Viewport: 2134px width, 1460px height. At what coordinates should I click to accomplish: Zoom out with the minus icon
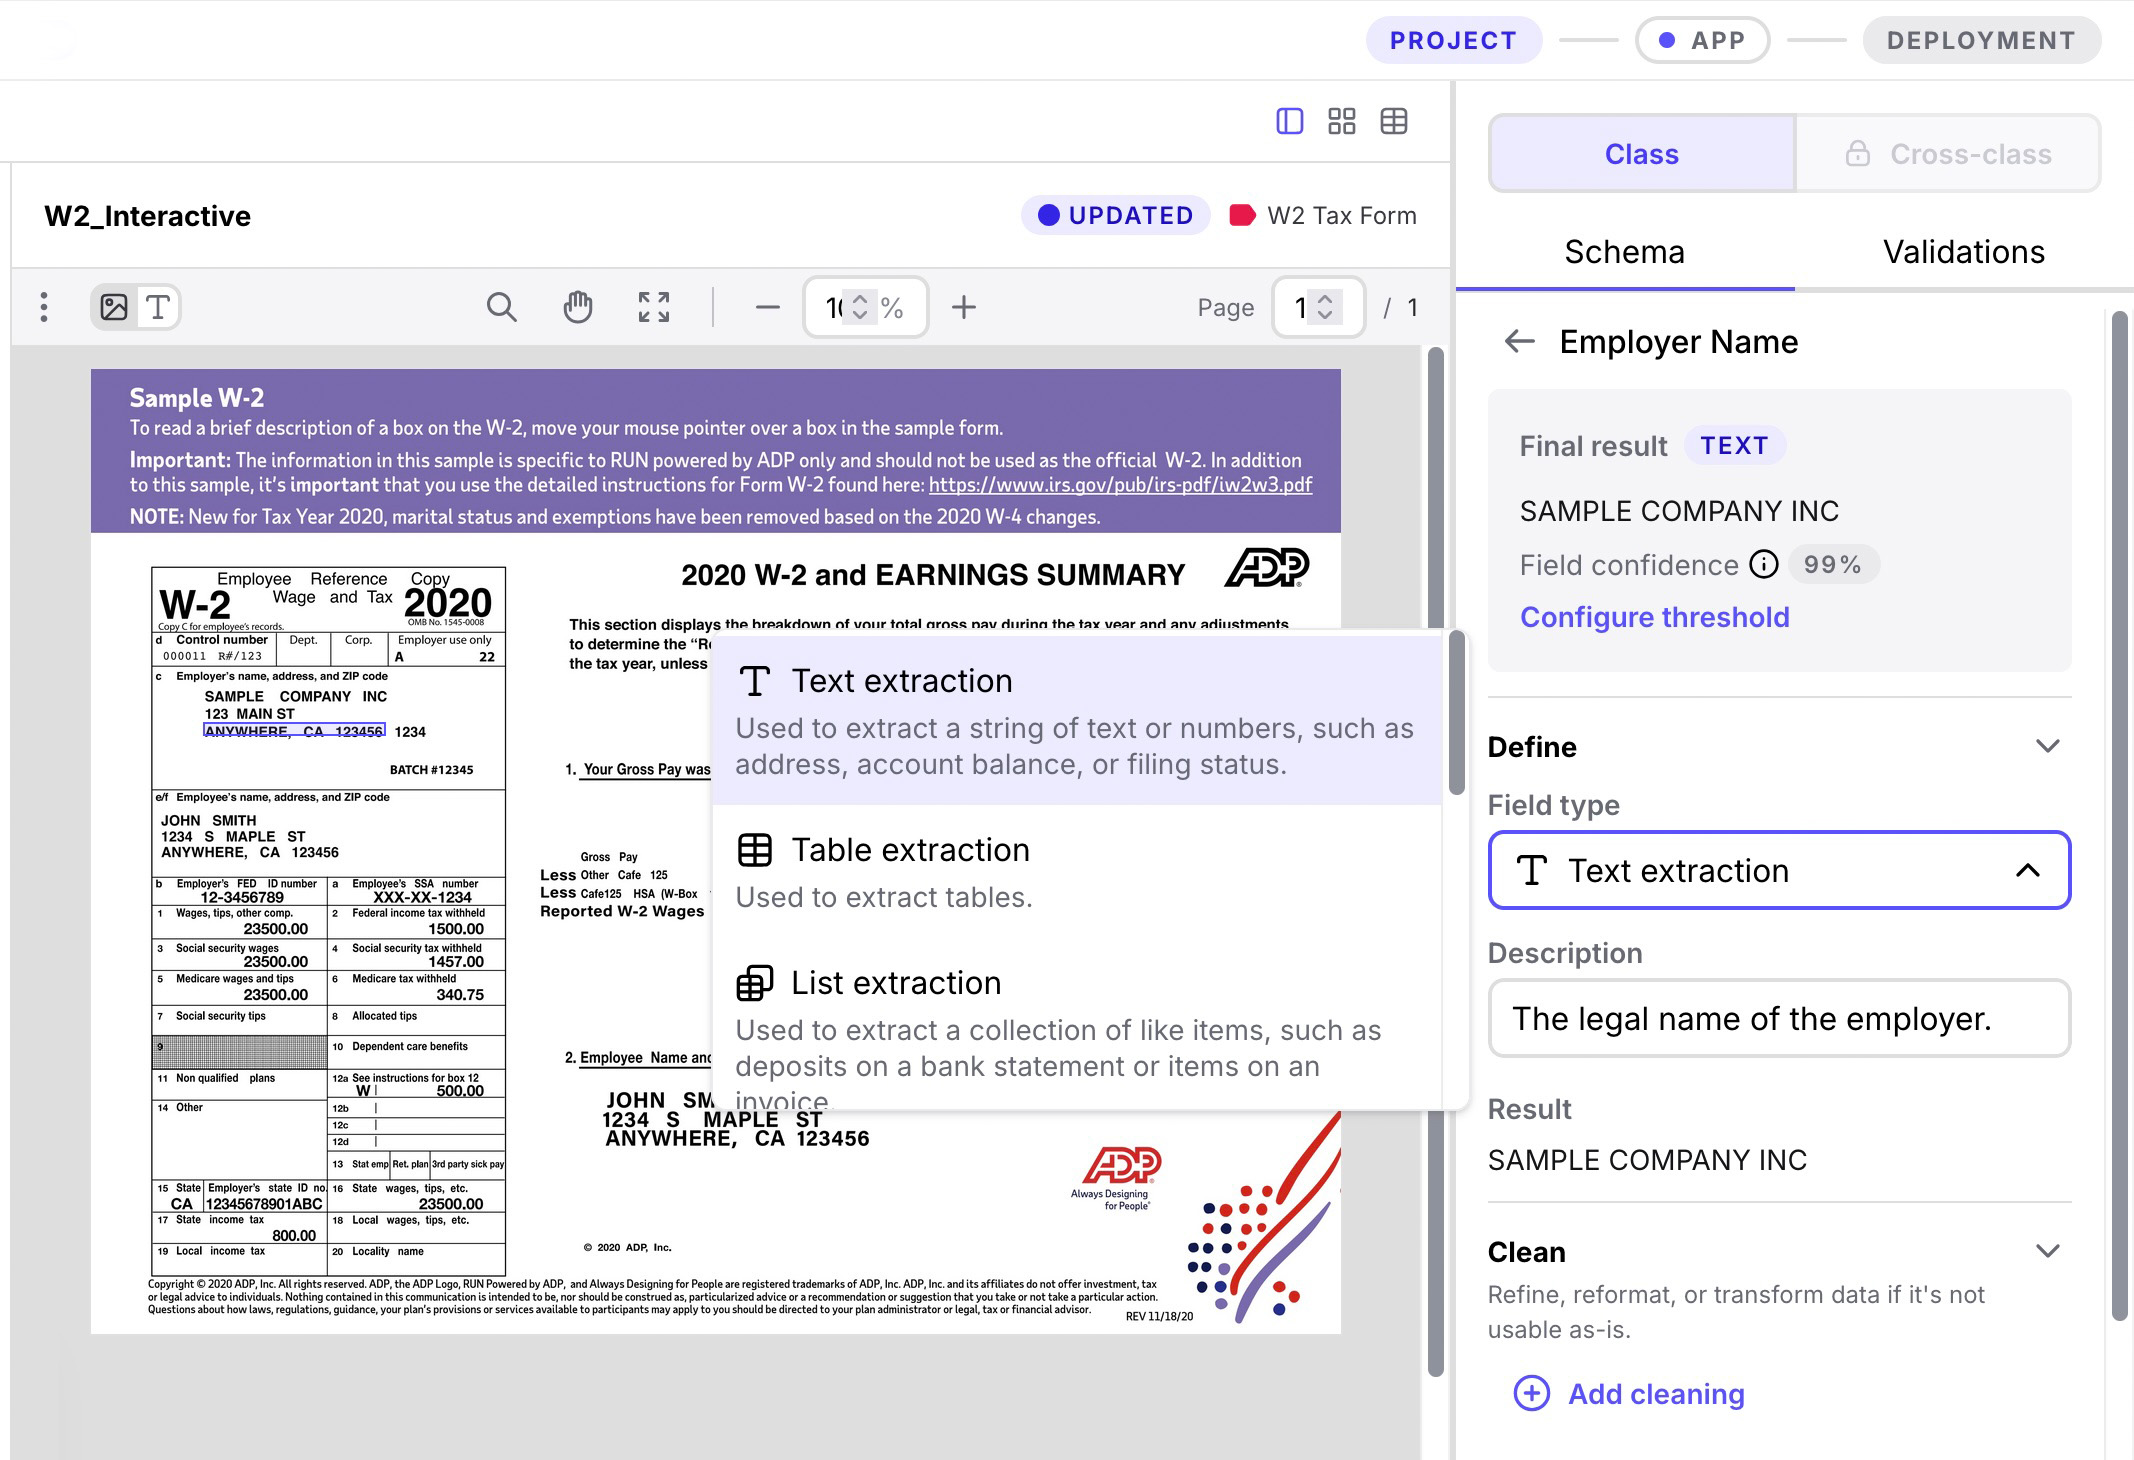coord(767,307)
